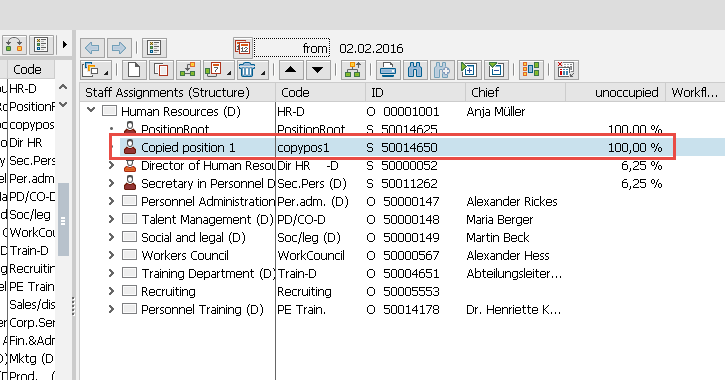Expand the Social and legal (D) node
Image resolution: width=725 pixels, height=380 pixels.
(x=111, y=237)
